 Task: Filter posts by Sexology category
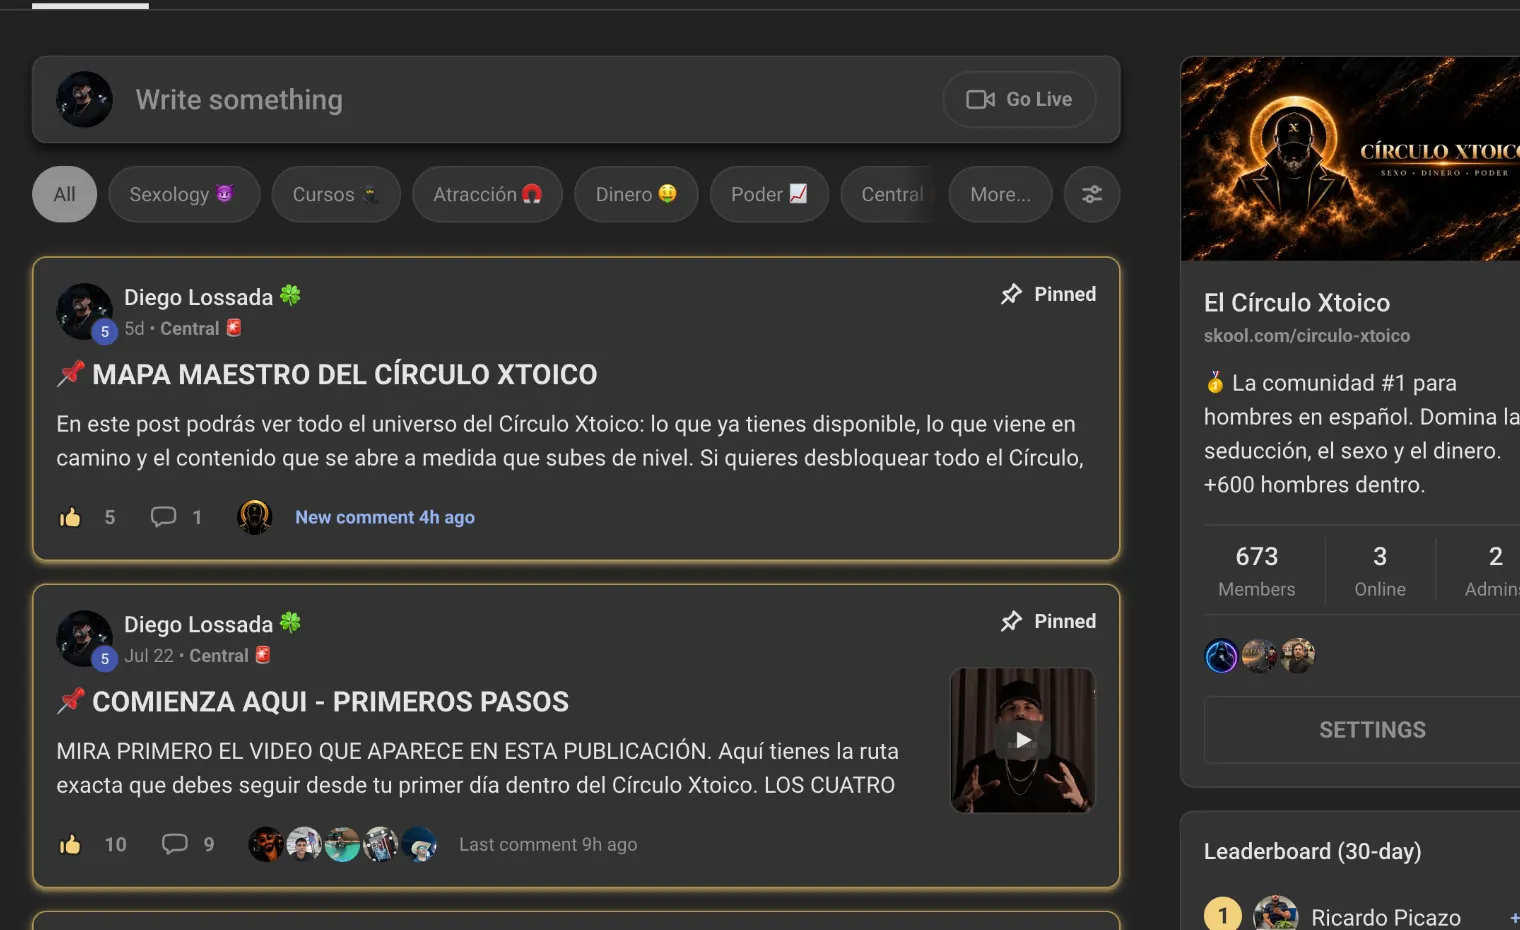click(184, 194)
